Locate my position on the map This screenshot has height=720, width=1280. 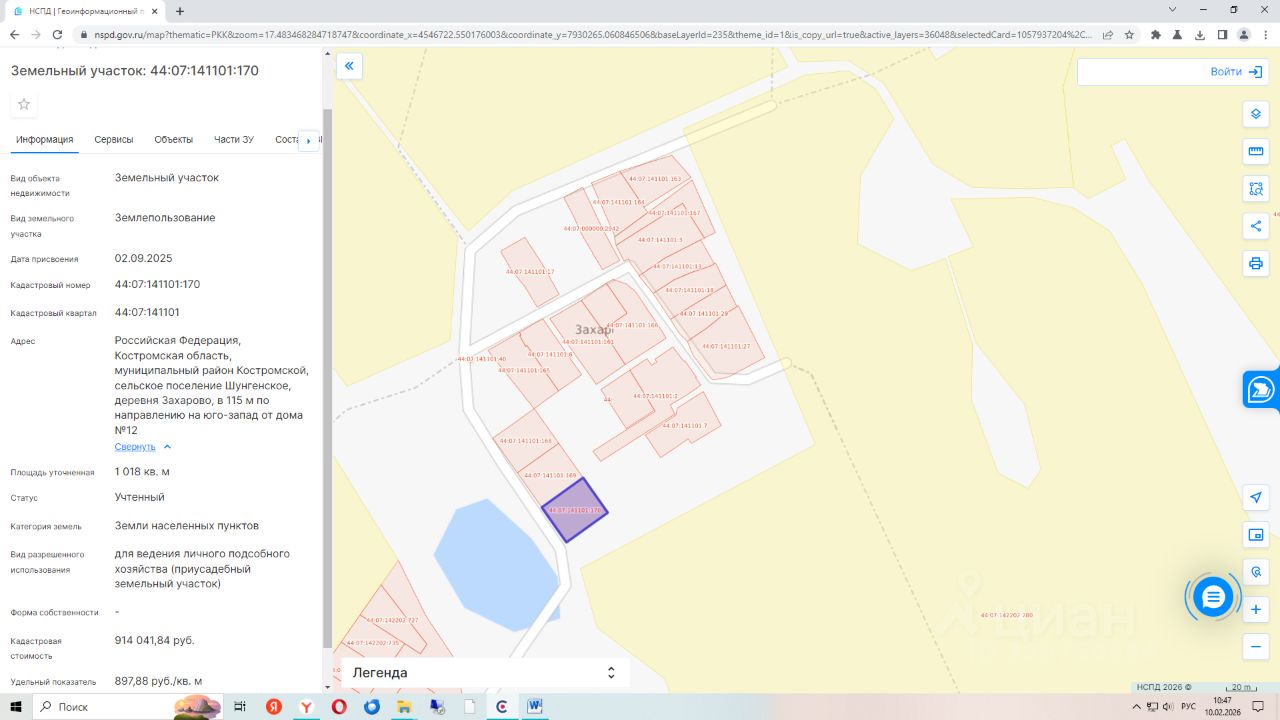click(1256, 497)
